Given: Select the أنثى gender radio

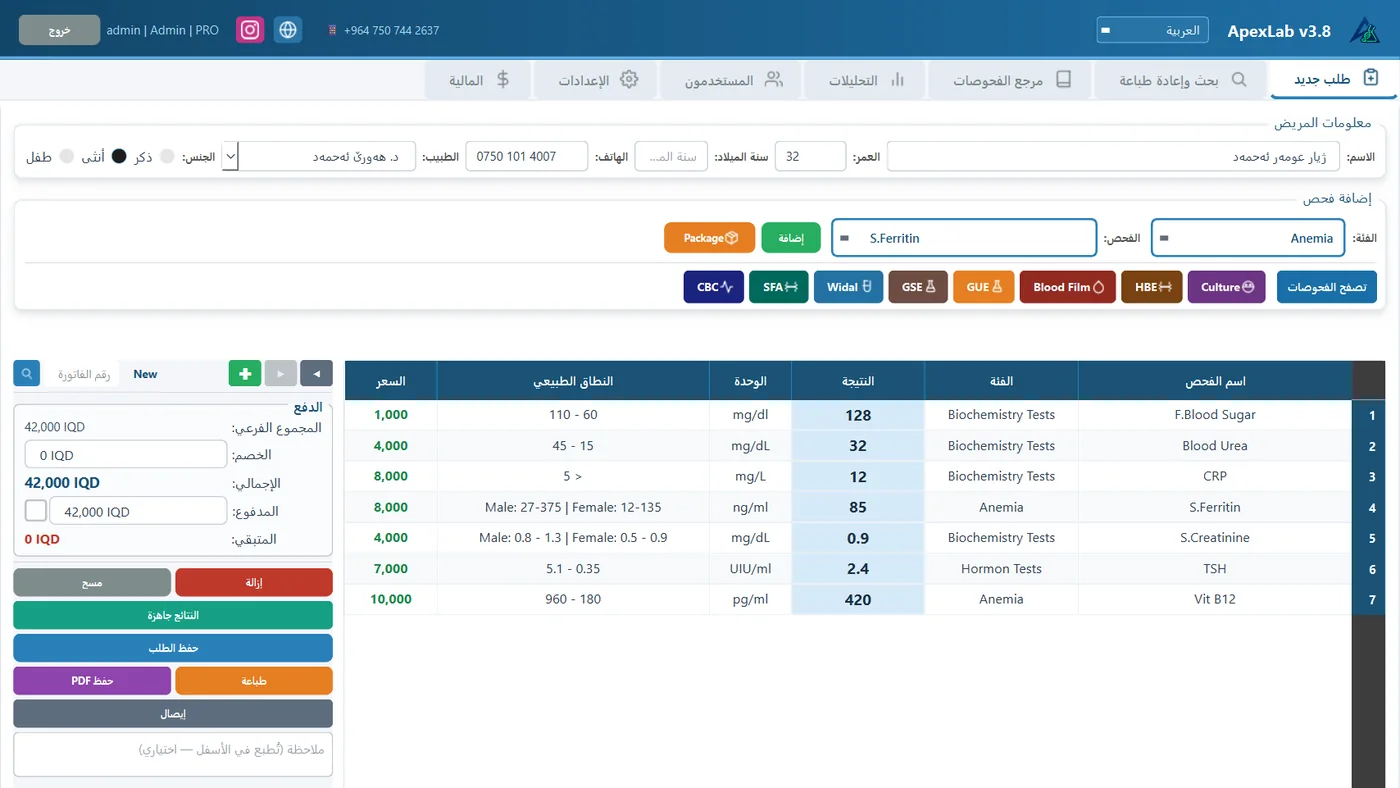Looking at the screenshot, I should click(119, 157).
